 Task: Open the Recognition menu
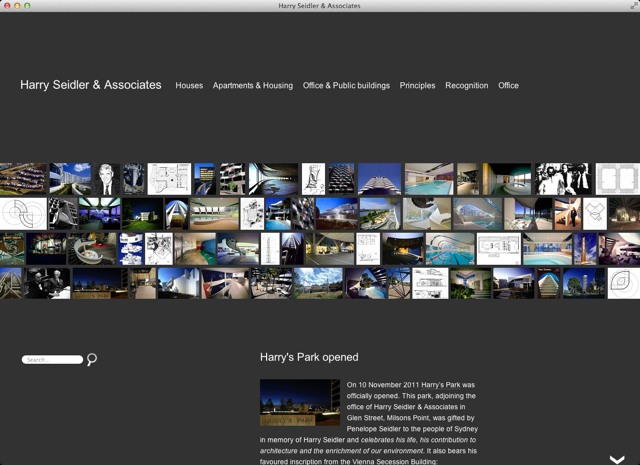[467, 85]
